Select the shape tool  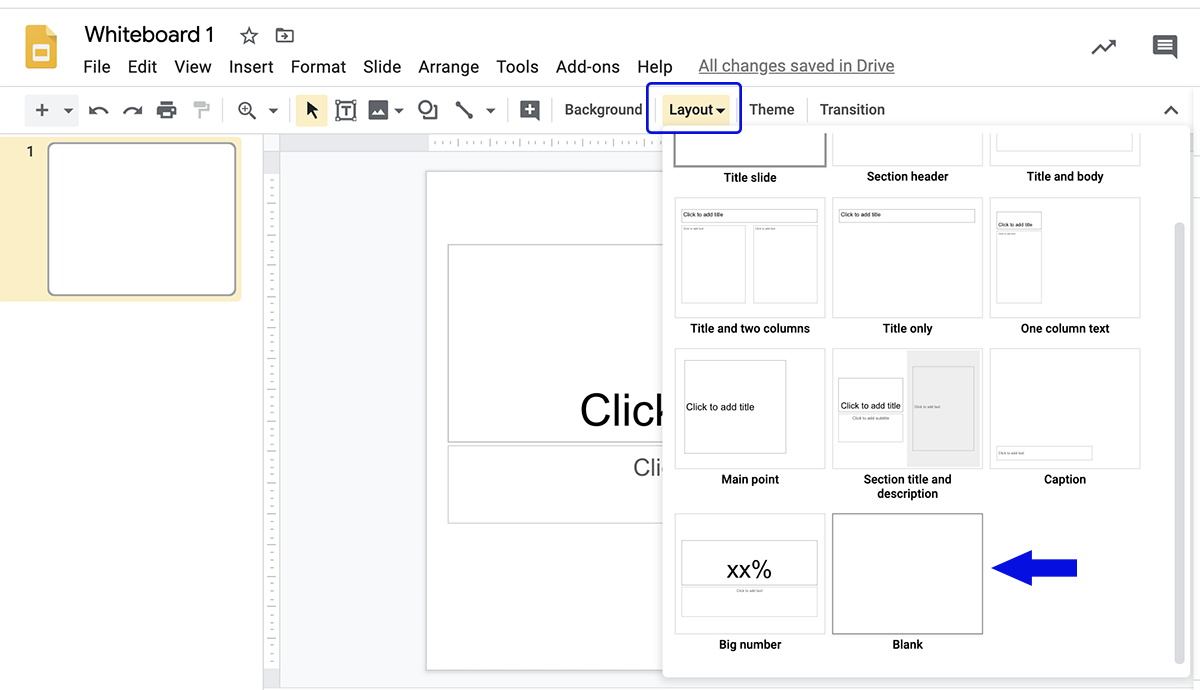click(428, 110)
